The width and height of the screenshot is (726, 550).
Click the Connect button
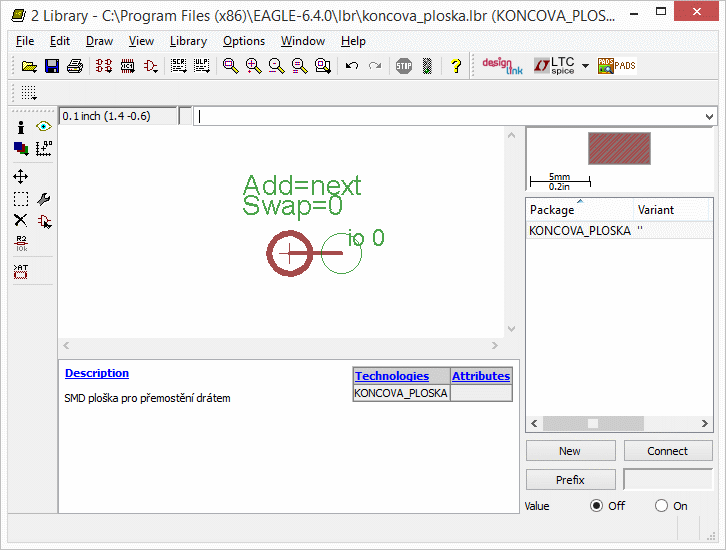(667, 451)
